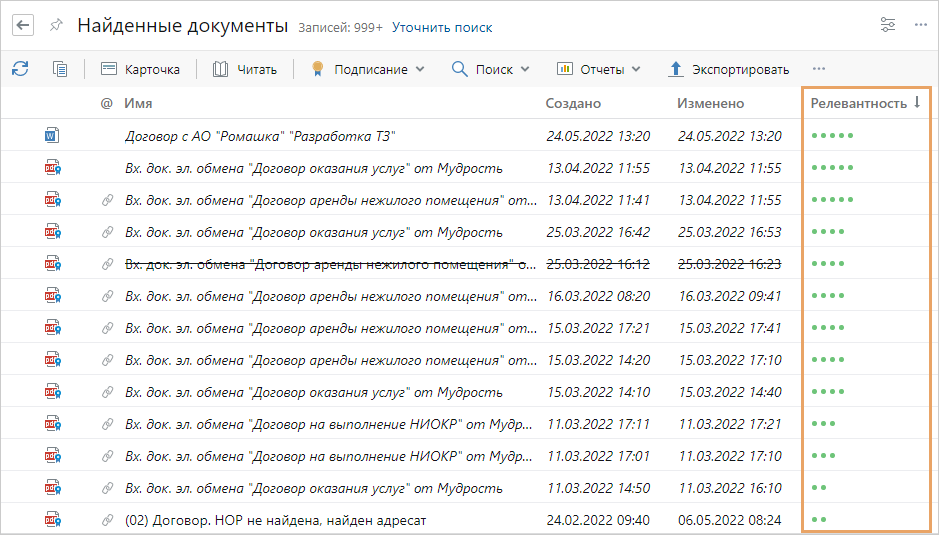Click the Экспортировать button
939x535 pixels.
[729, 69]
